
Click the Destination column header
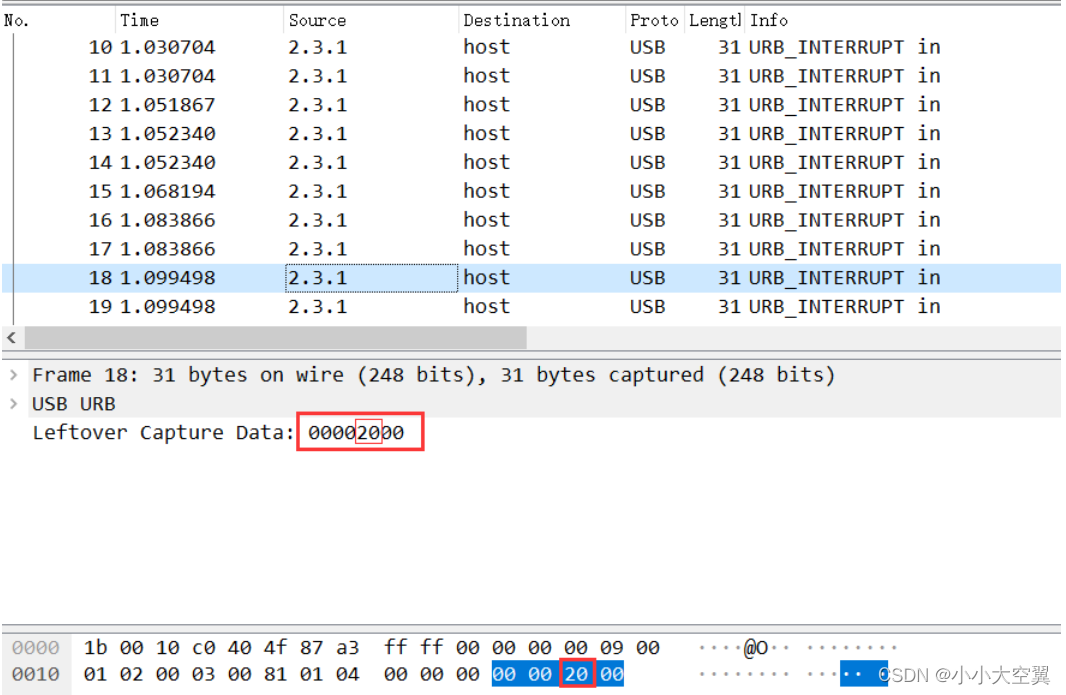pos(516,19)
